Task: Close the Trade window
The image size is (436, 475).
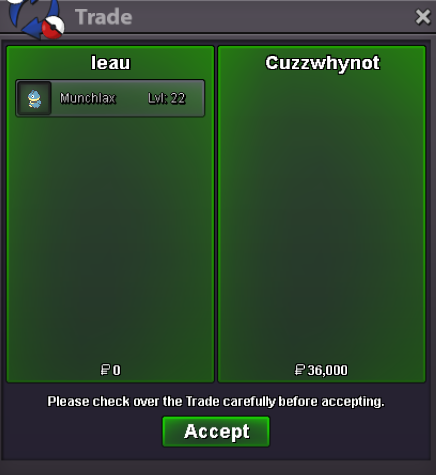Action: pyautogui.click(x=423, y=17)
